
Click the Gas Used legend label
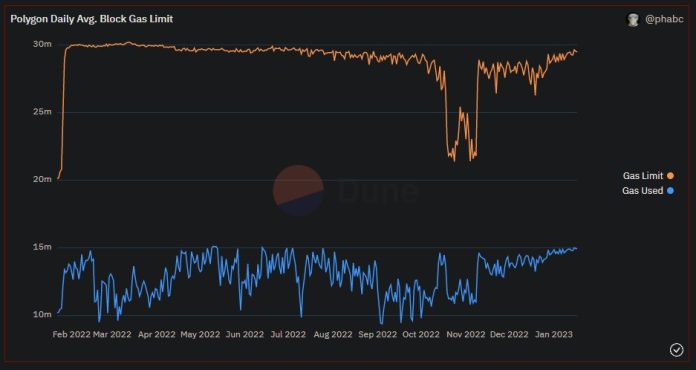pyautogui.click(x=643, y=191)
